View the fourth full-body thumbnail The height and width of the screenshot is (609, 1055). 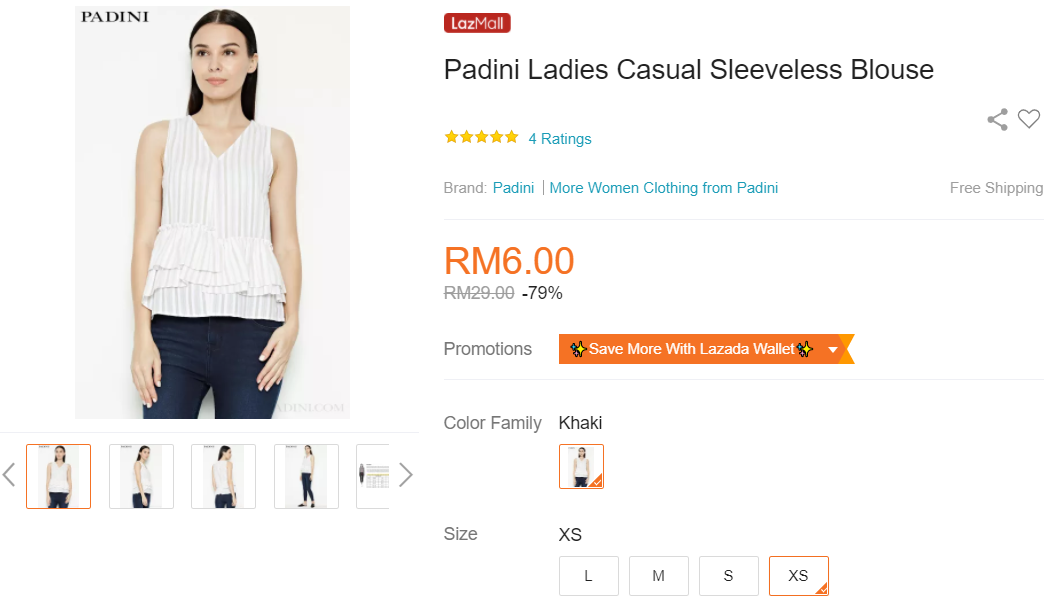click(306, 476)
